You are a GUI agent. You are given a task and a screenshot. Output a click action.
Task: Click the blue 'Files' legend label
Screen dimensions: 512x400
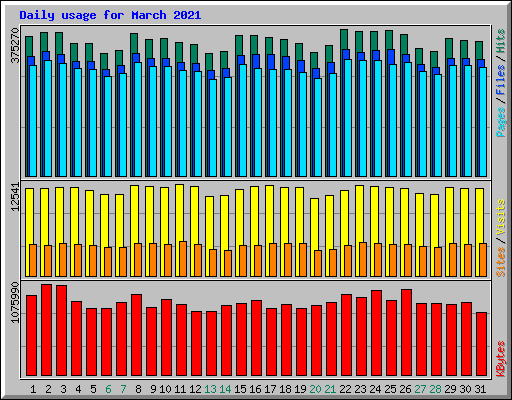pos(501,80)
